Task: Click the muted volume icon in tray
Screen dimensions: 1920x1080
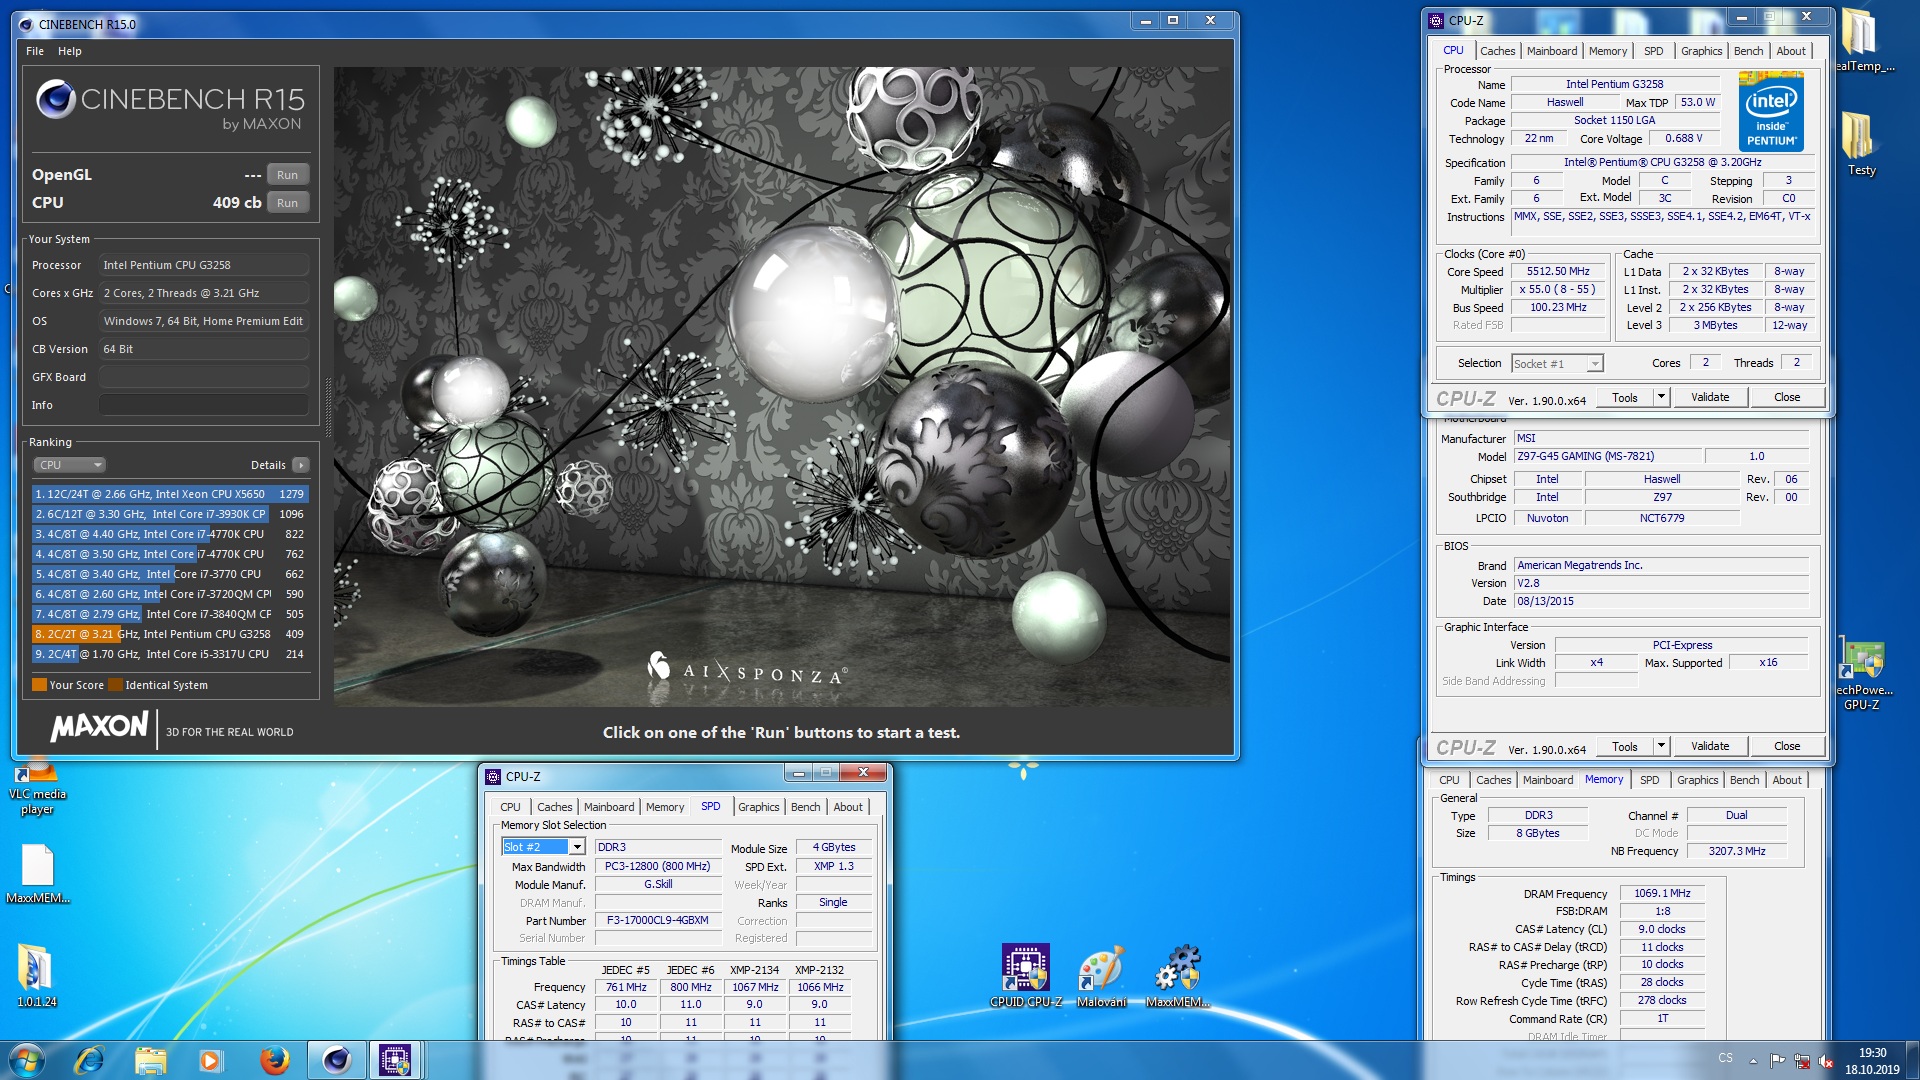Action: click(x=1826, y=1061)
